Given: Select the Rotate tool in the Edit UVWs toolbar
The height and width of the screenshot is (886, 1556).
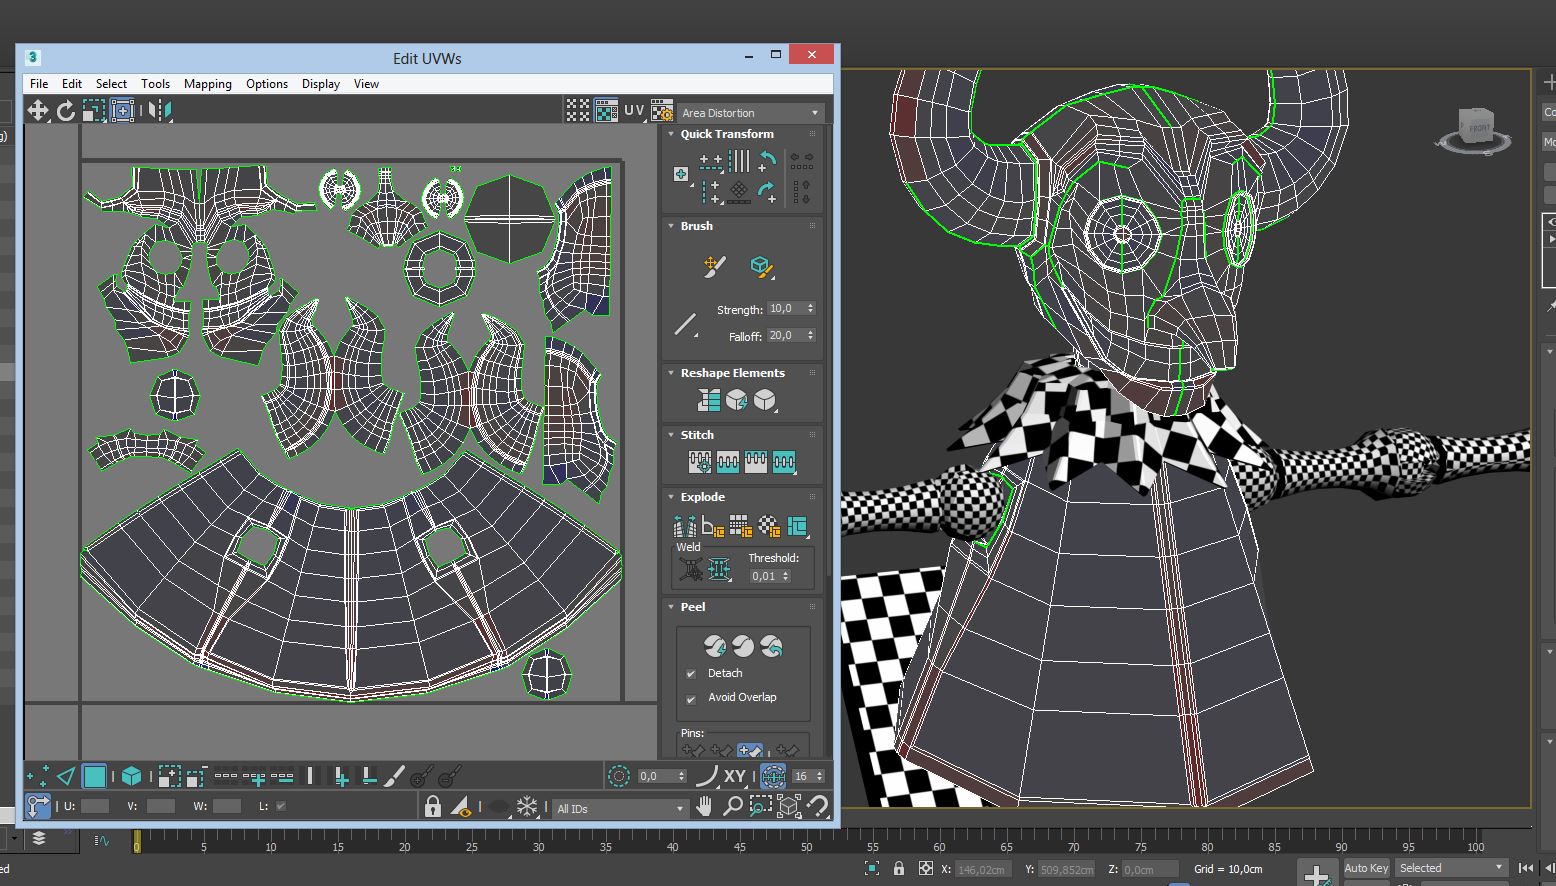Looking at the screenshot, I should 66,111.
